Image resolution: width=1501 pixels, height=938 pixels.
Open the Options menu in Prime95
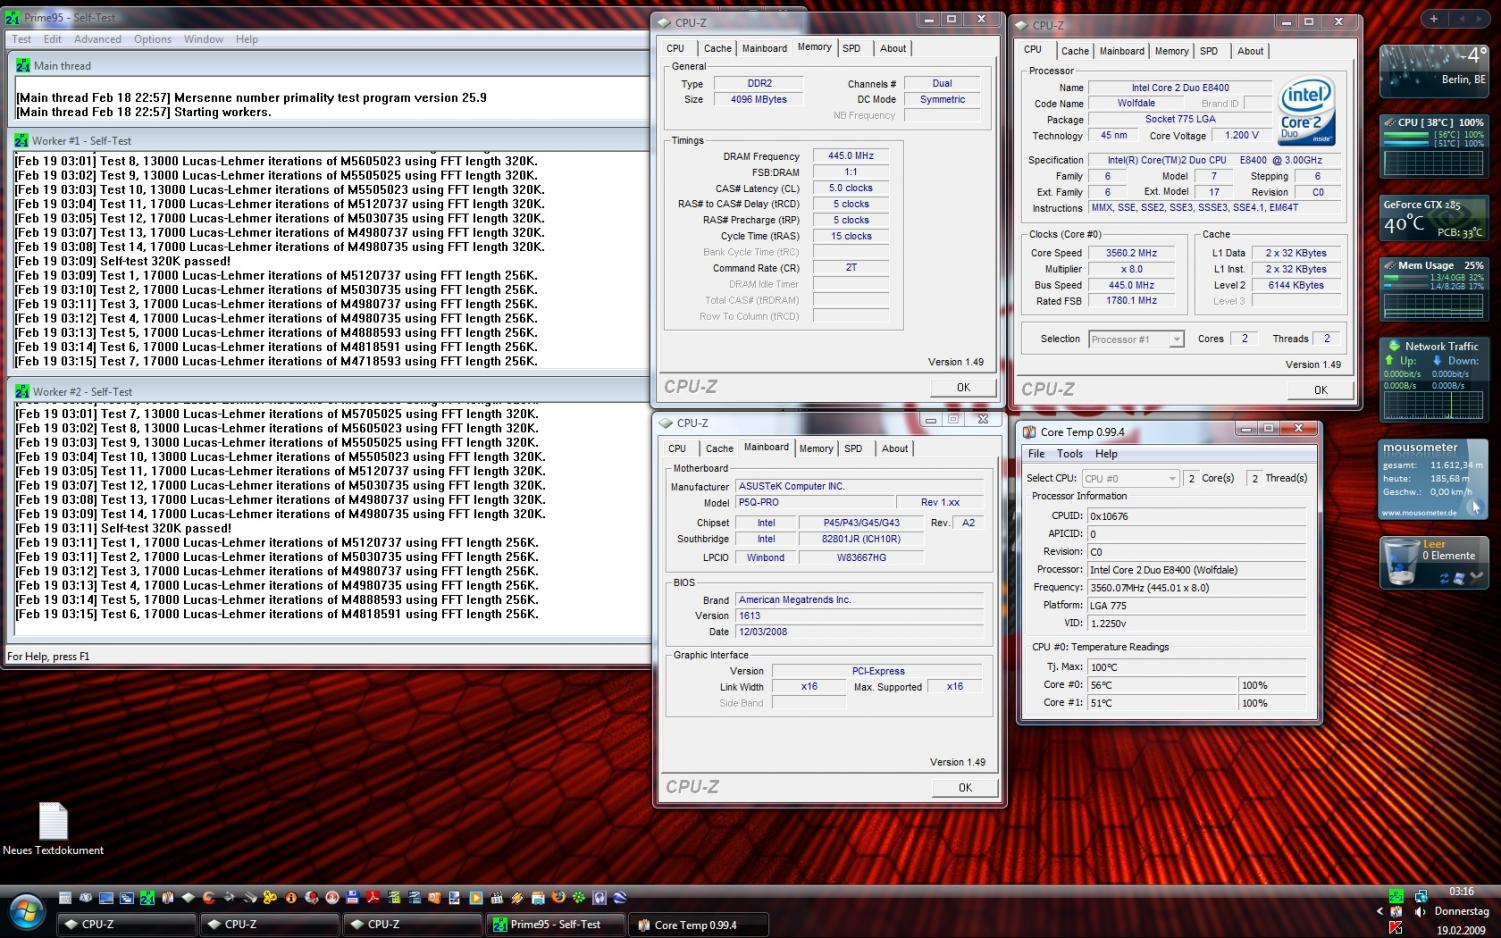tap(153, 39)
